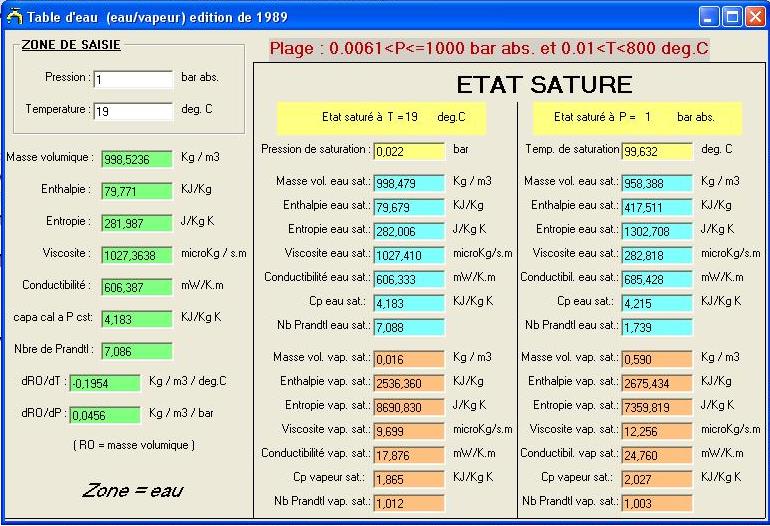Image resolution: width=770 pixels, height=526 pixels.
Task: Click Masse vol. vap. sat. value 0,590
Action: (x=657, y=359)
